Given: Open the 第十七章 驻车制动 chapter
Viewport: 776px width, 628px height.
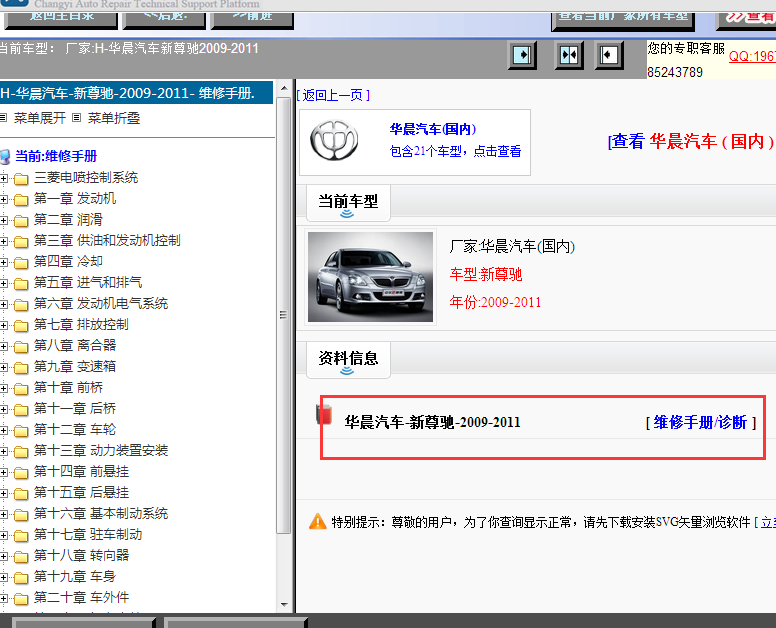Looking at the screenshot, I should 88,534.
